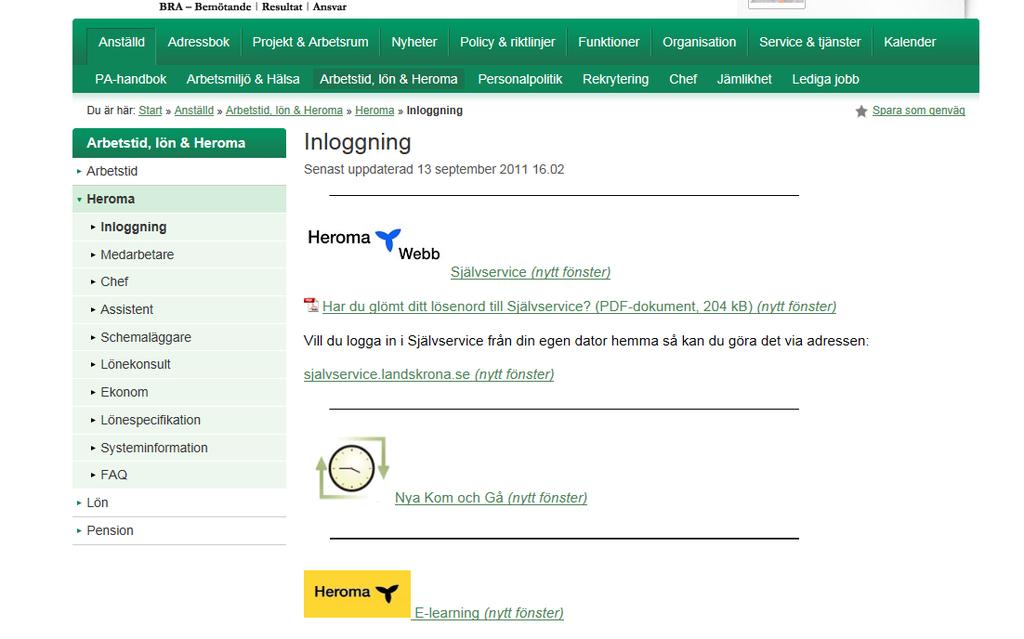Go to Projekt & Arbetsrum
Viewport: 1024px width, 639px height.
[310, 42]
